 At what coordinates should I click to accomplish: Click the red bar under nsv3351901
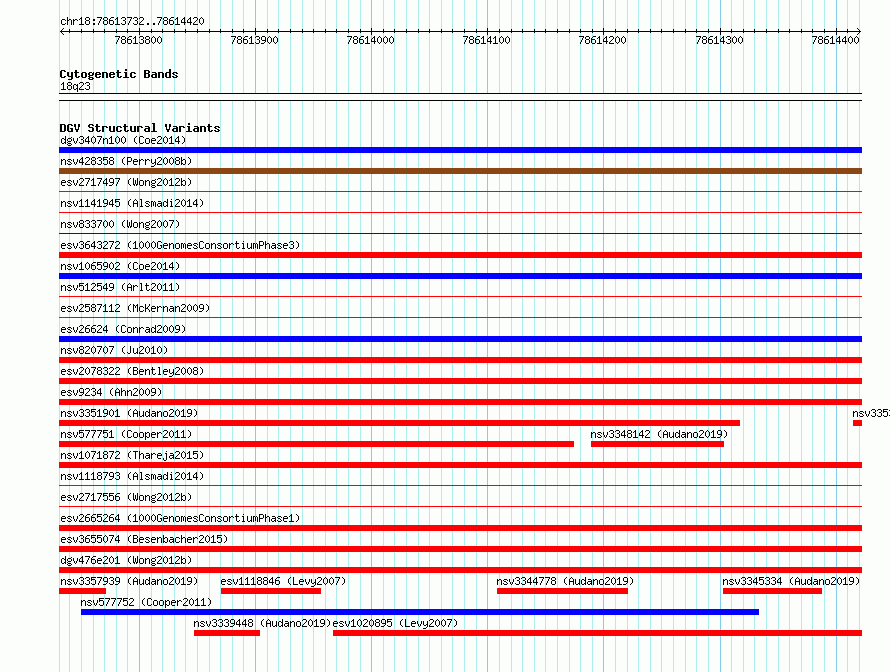tap(400, 423)
